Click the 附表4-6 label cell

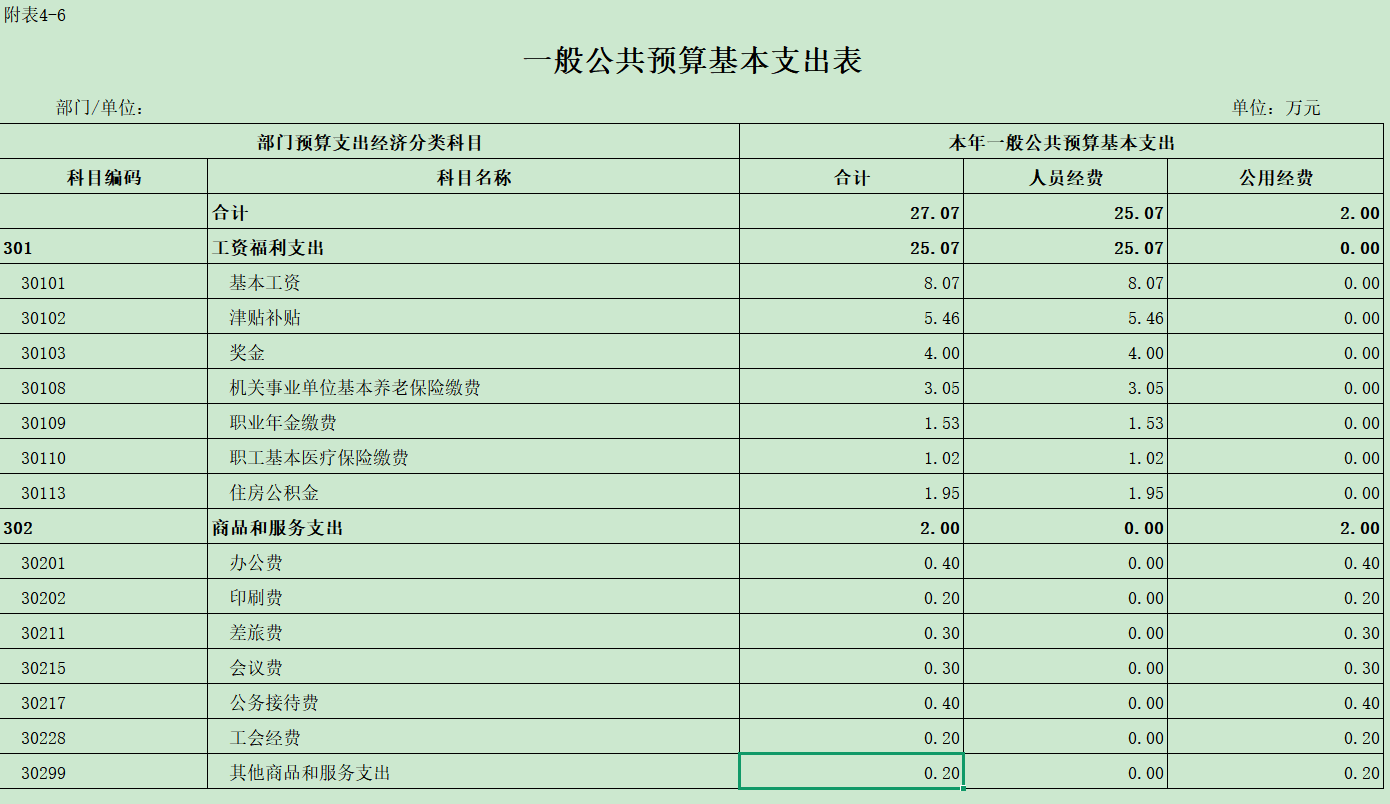[x=35, y=15]
